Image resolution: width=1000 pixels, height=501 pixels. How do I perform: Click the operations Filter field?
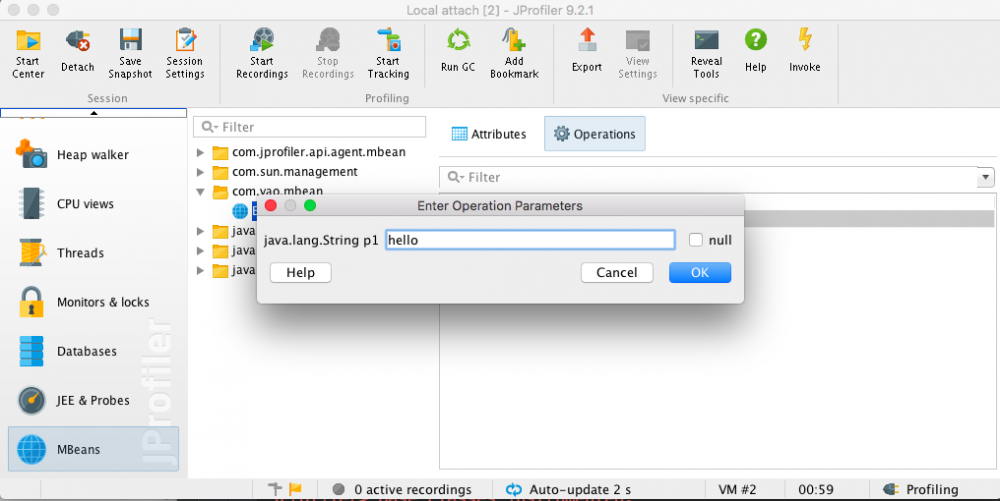[709, 177]
